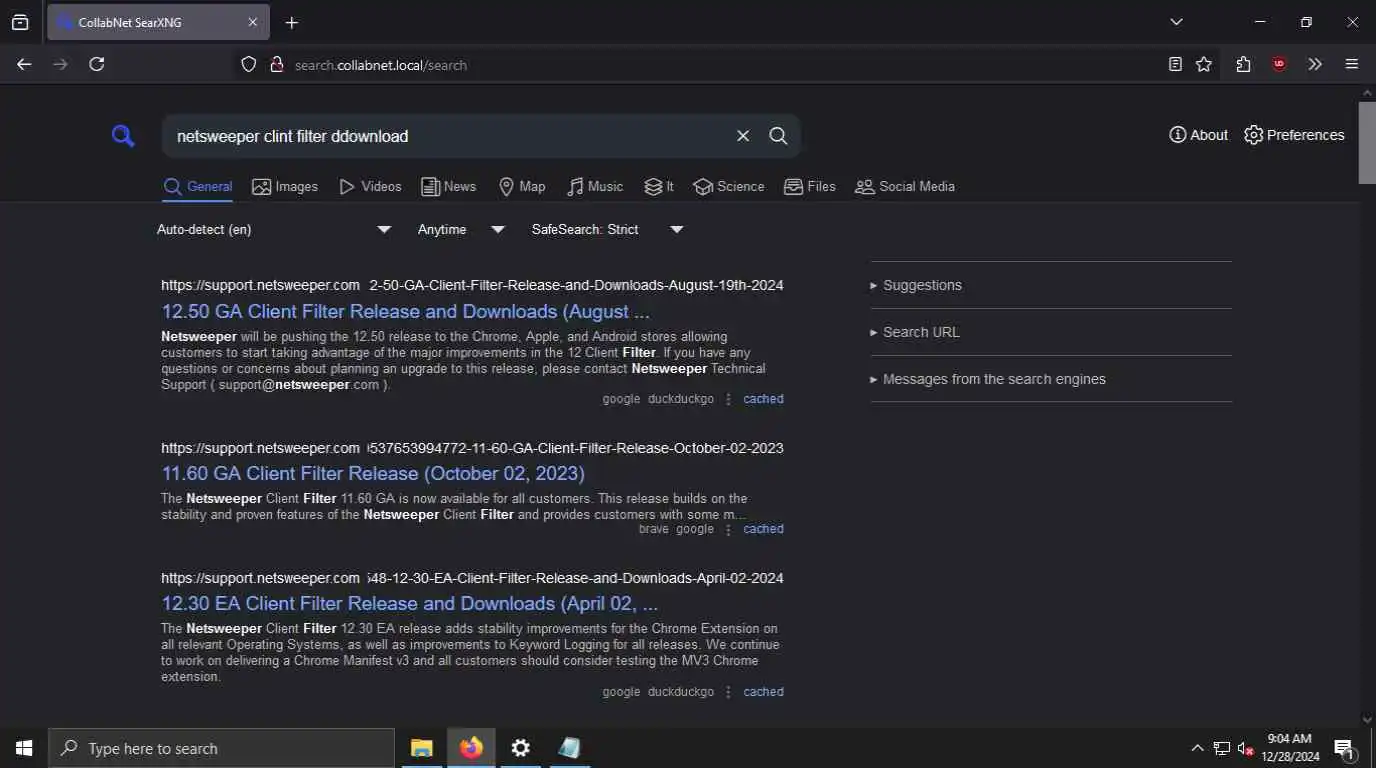Open the 11.60 GA Client Filter Release result
Screen dimensions: 1376x768
pos(373,474)
